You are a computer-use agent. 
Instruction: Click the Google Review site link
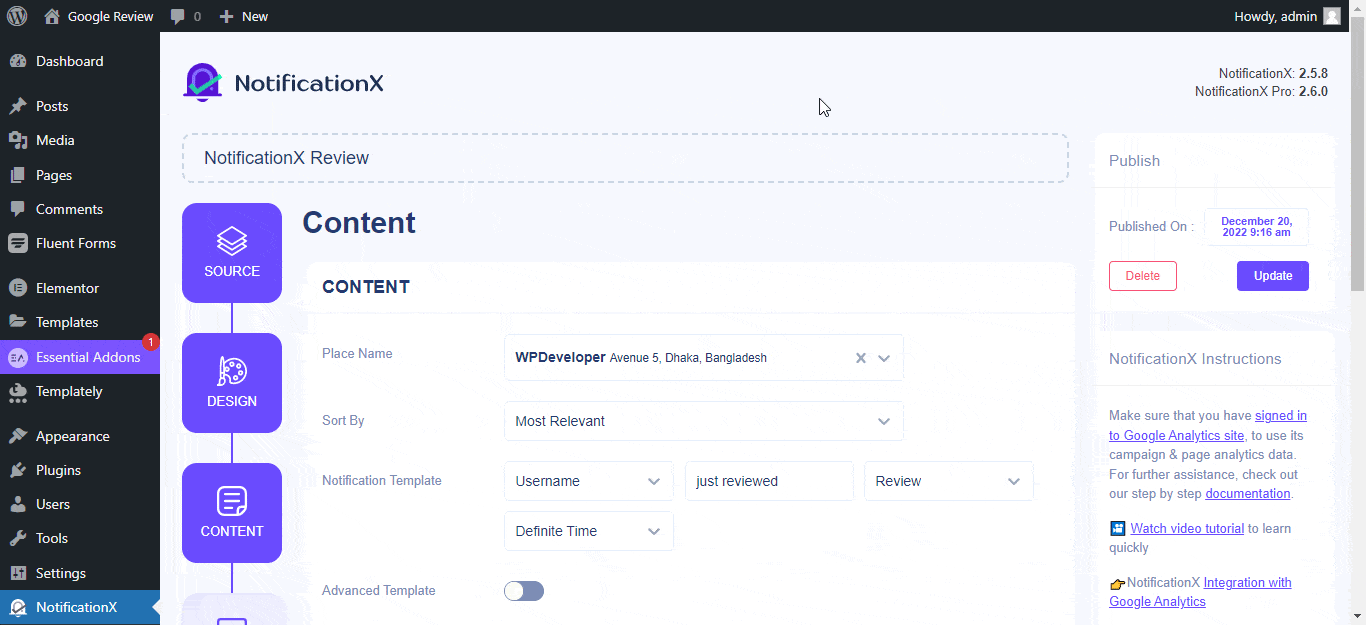(99, 16)
